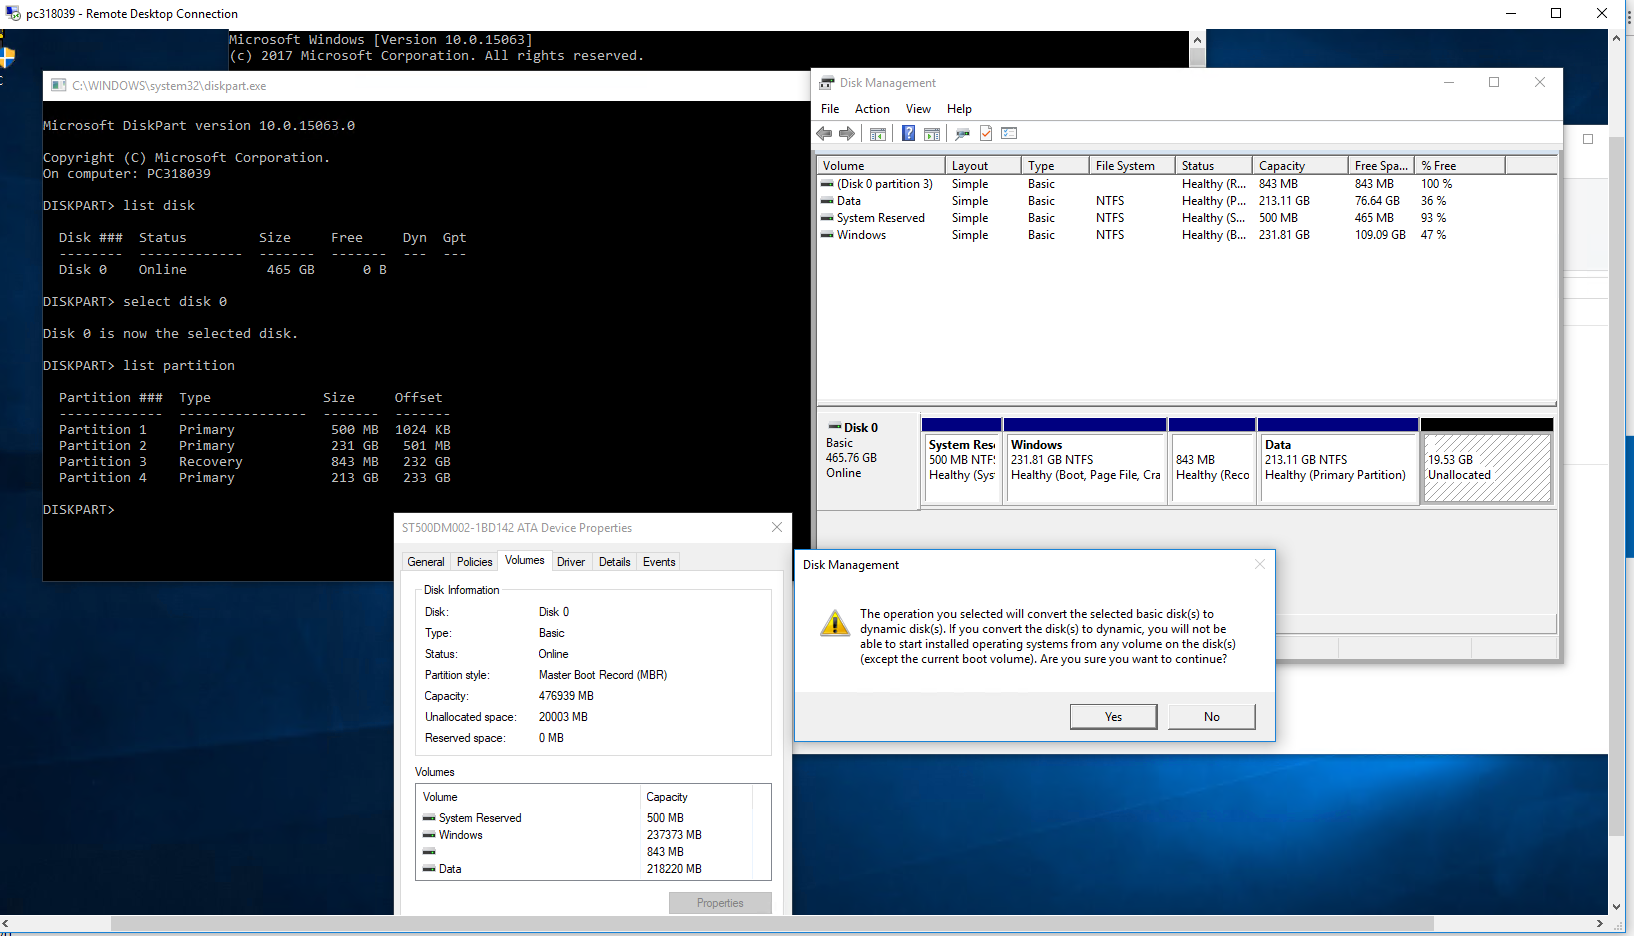The height and width of the screenshot is (936, 1634).
Task: Switch to the Policies tab
Action: coord(474,562)
